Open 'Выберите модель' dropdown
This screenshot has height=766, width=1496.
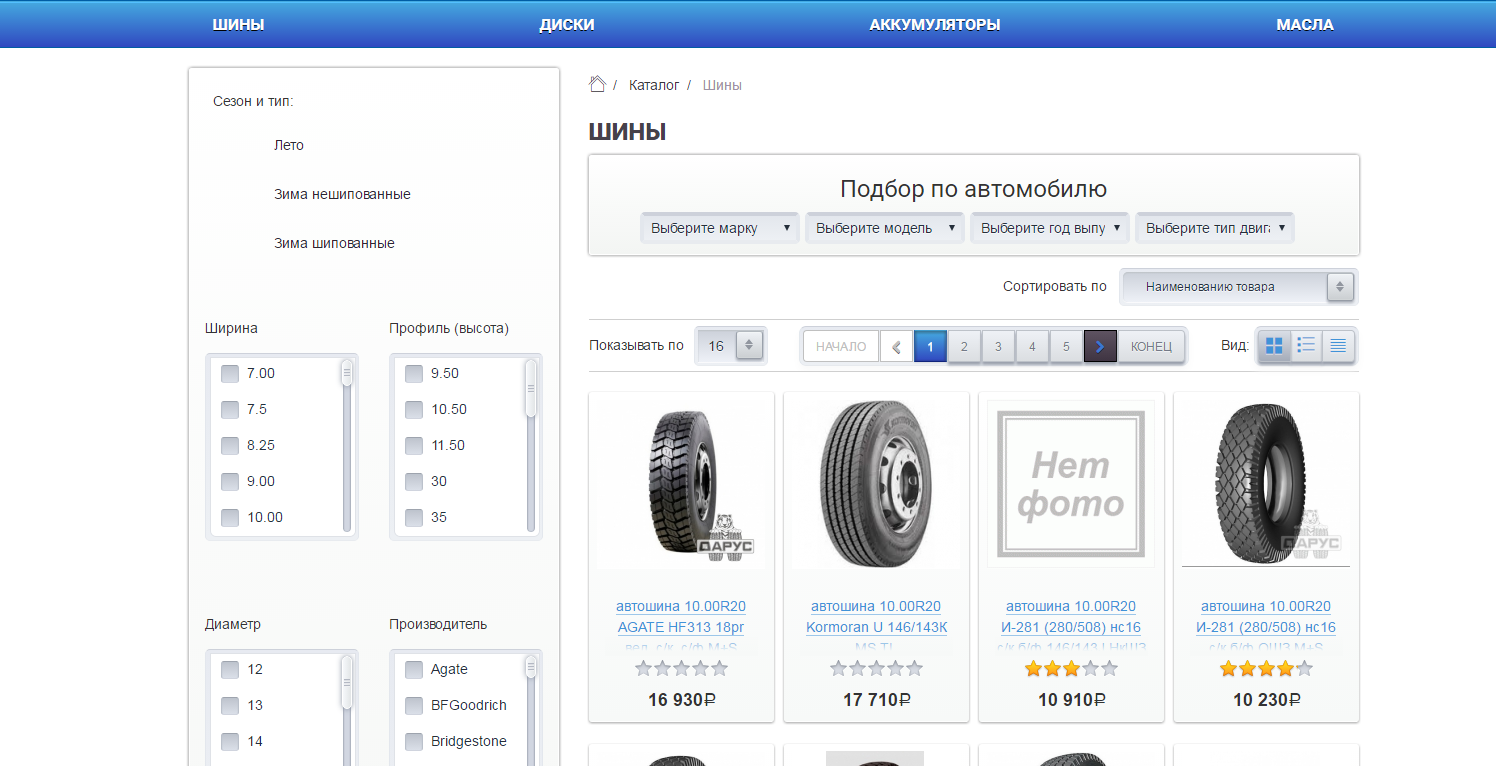point(885,228)
